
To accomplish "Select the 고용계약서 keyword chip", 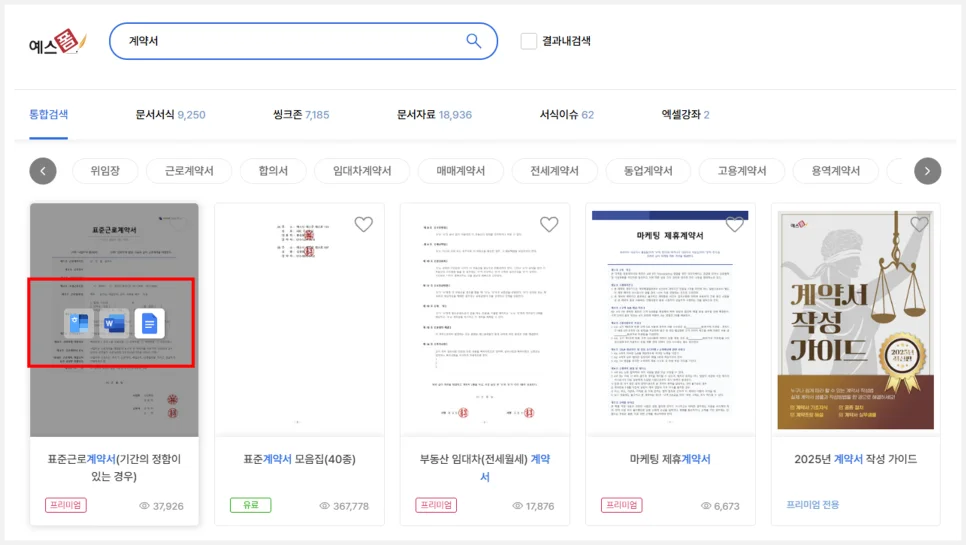I will point(741,171).
